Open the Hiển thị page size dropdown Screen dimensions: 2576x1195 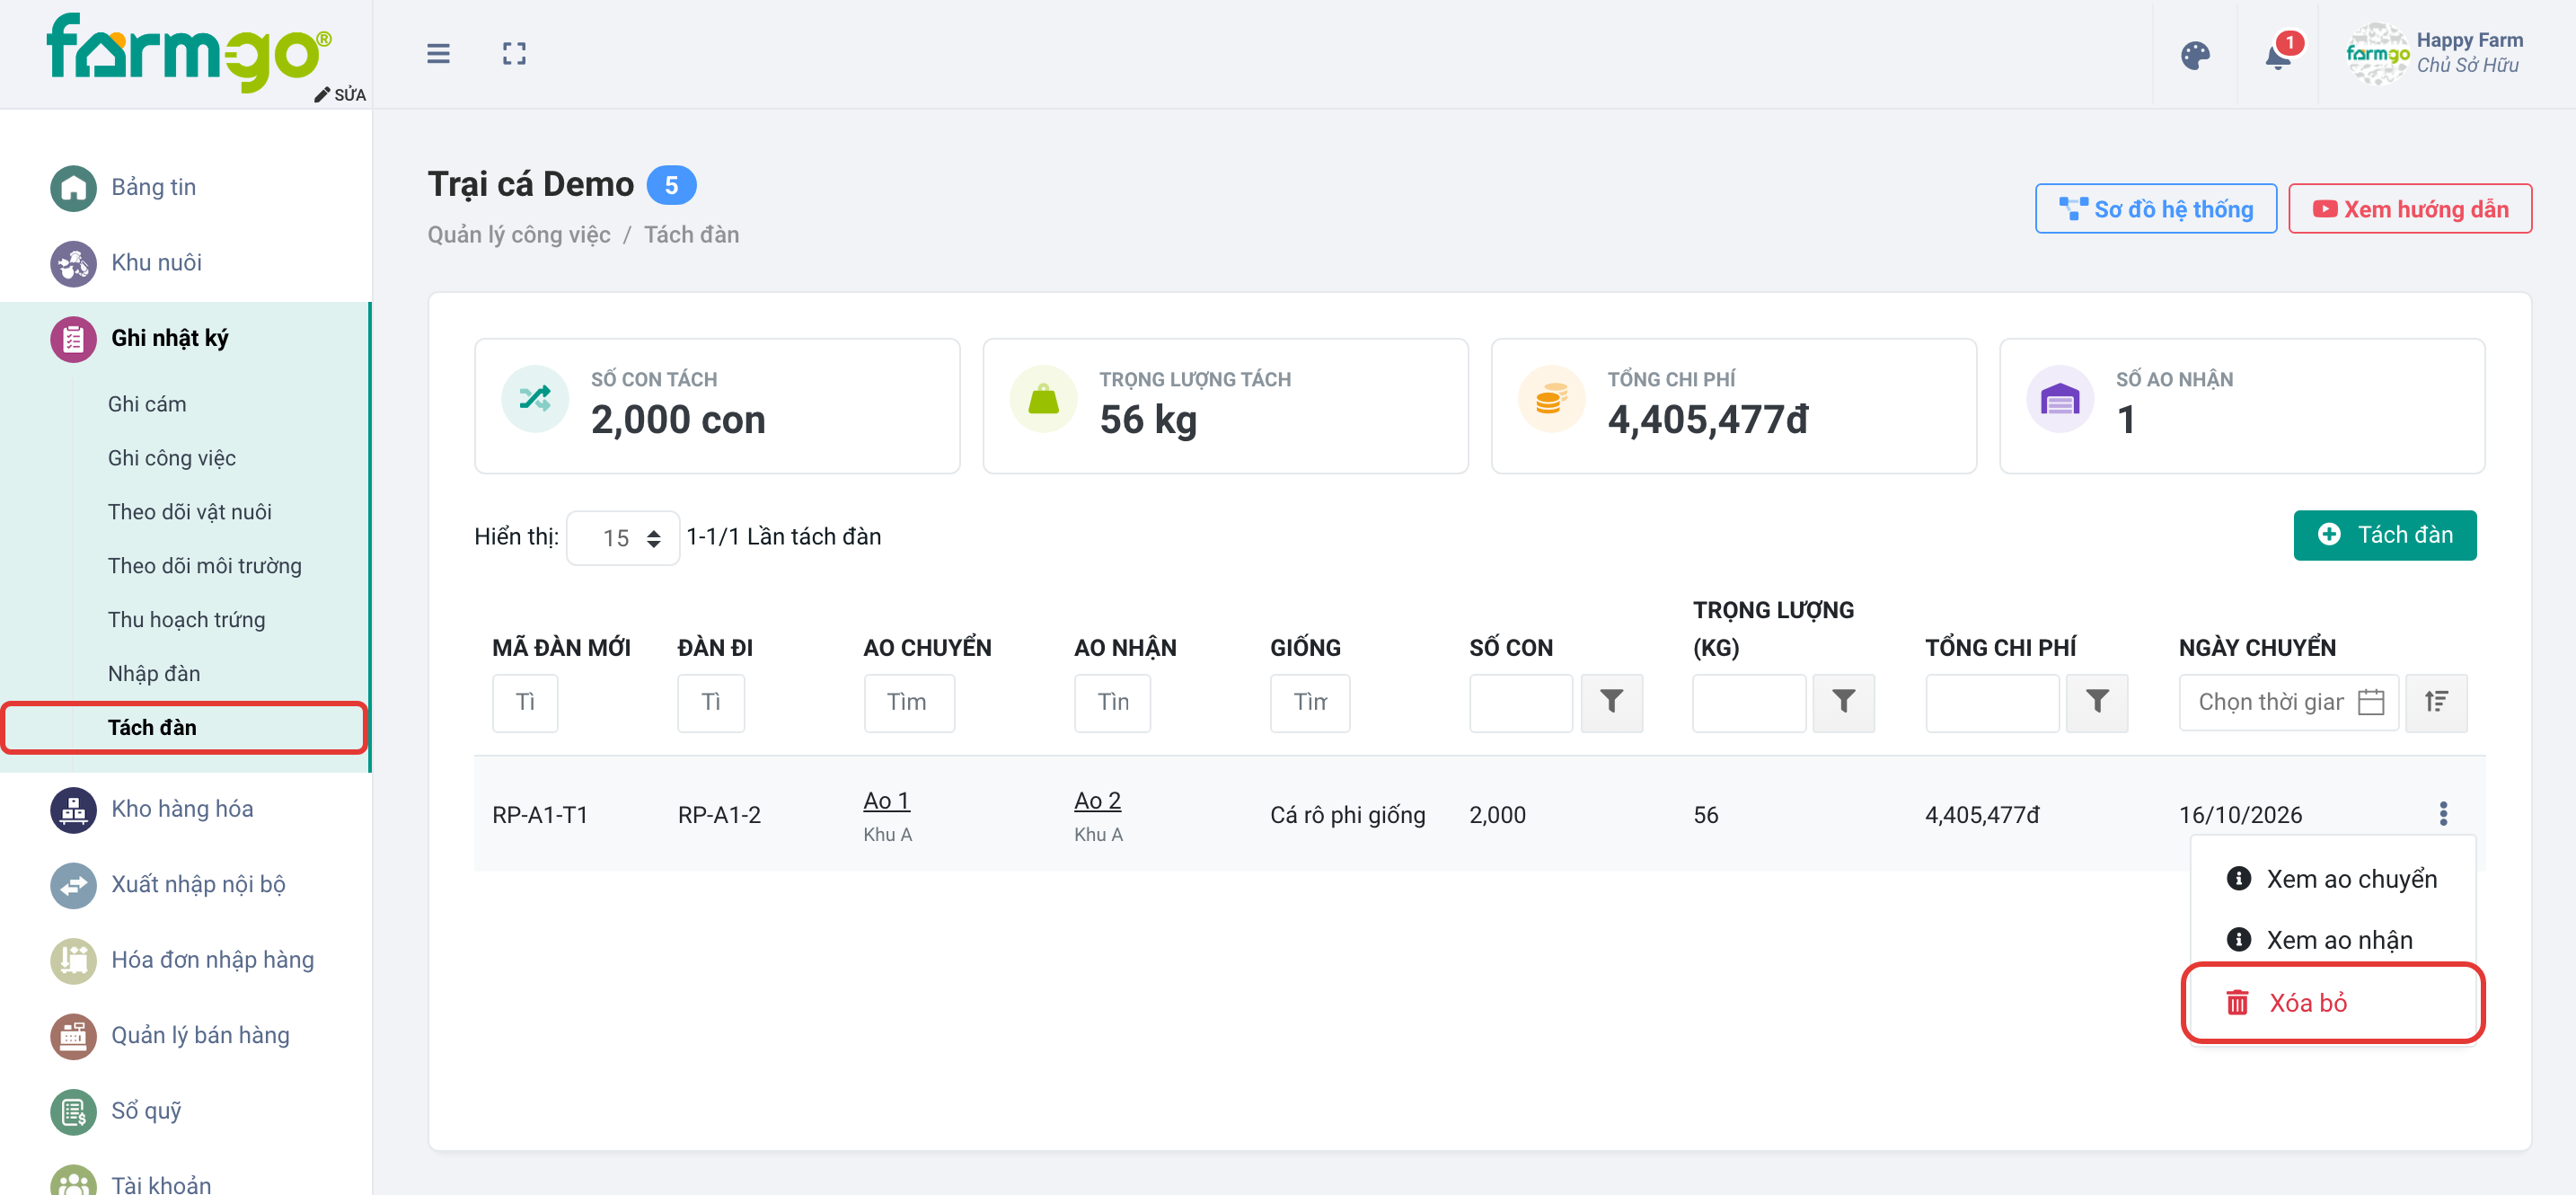[x=623, y=538]
